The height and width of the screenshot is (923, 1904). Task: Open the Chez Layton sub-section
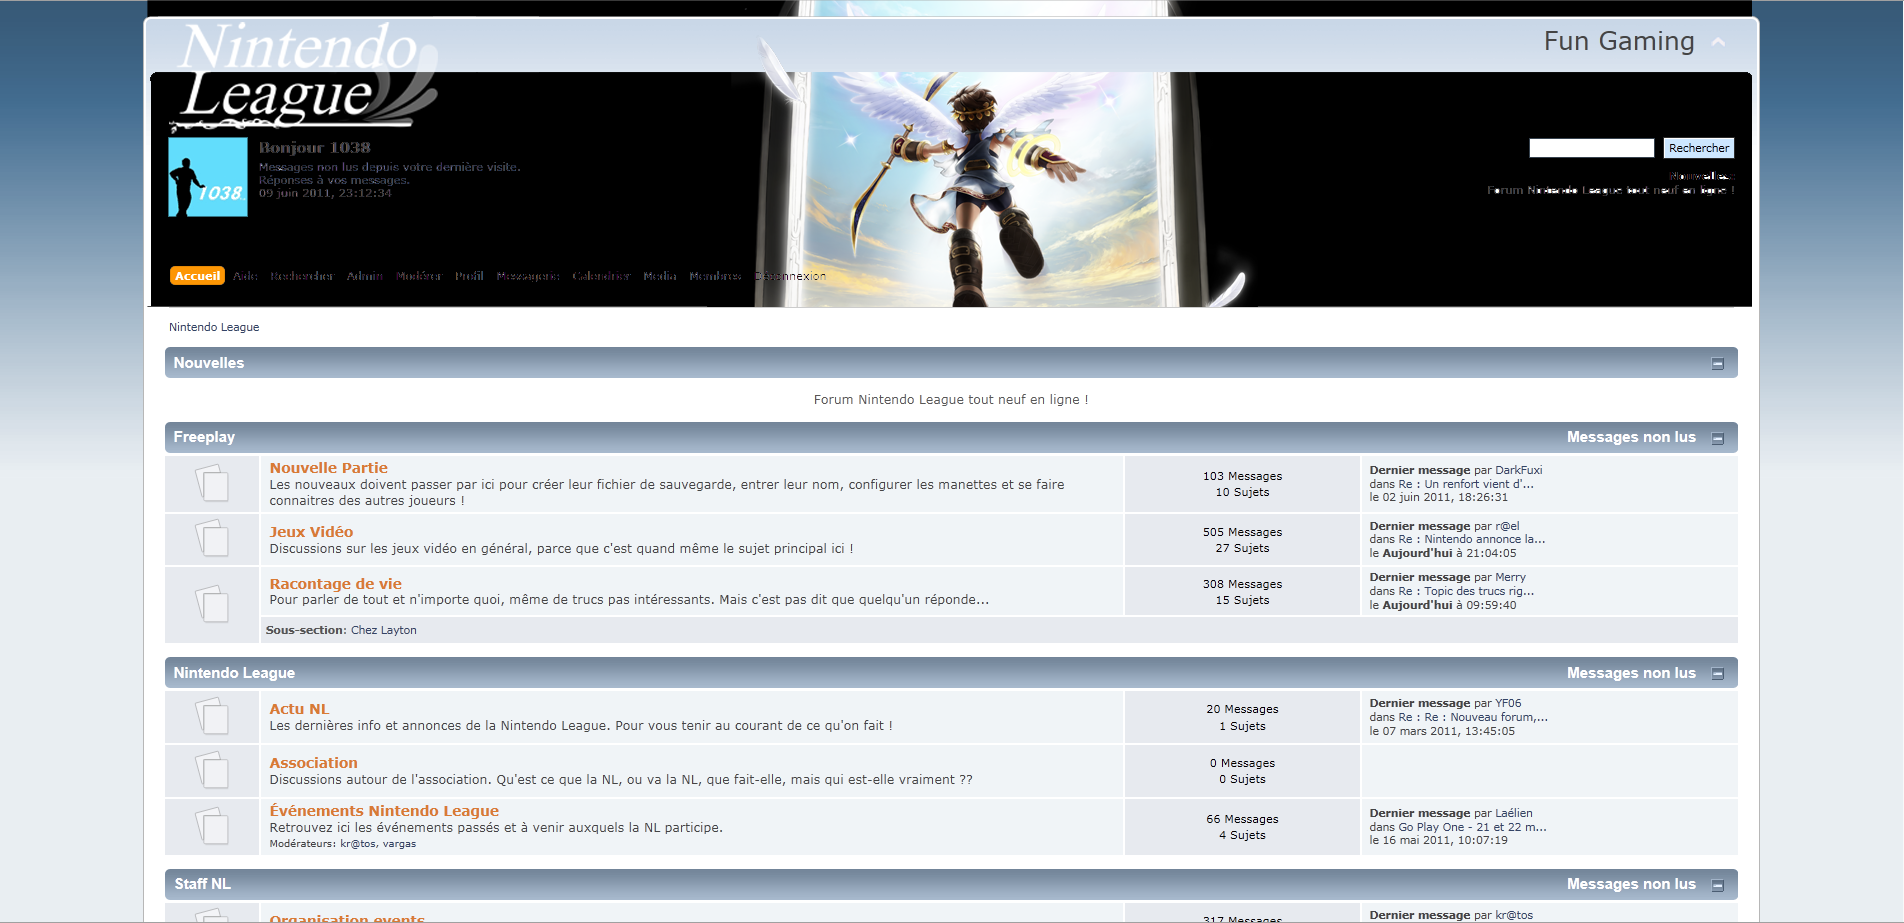(x=384, y=630)
